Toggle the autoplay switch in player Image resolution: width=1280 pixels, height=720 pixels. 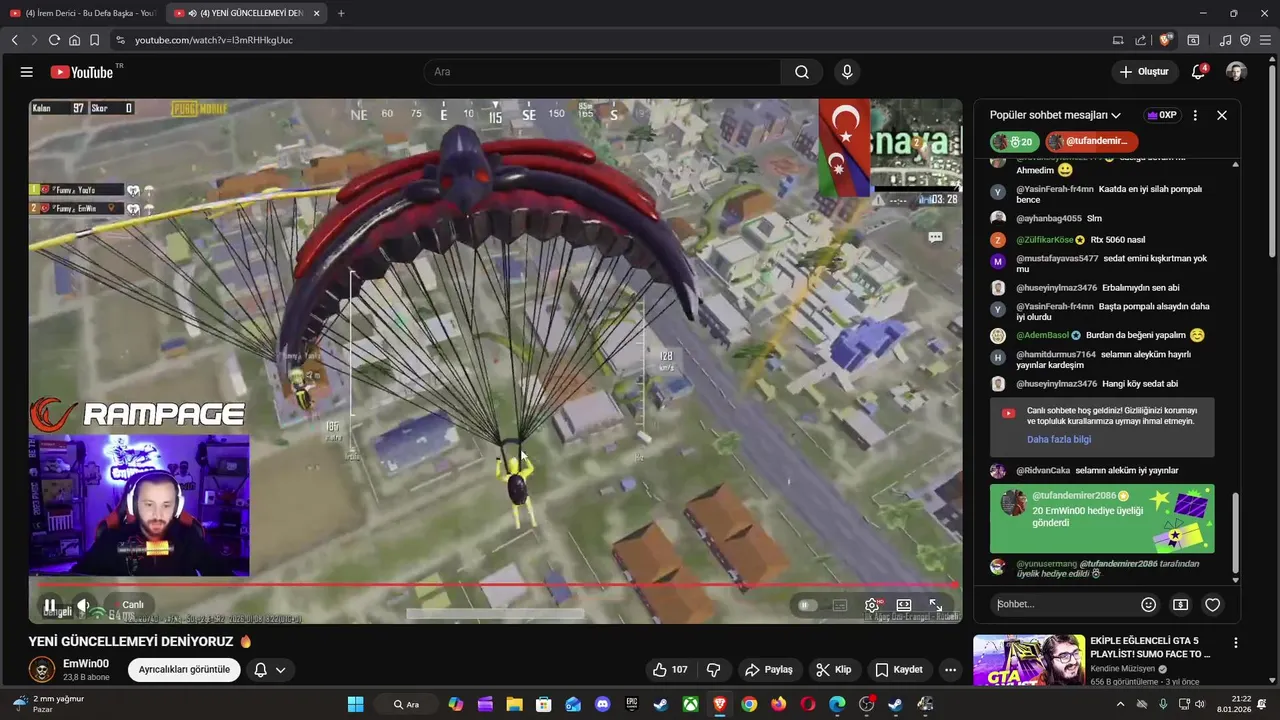(807, 605)
